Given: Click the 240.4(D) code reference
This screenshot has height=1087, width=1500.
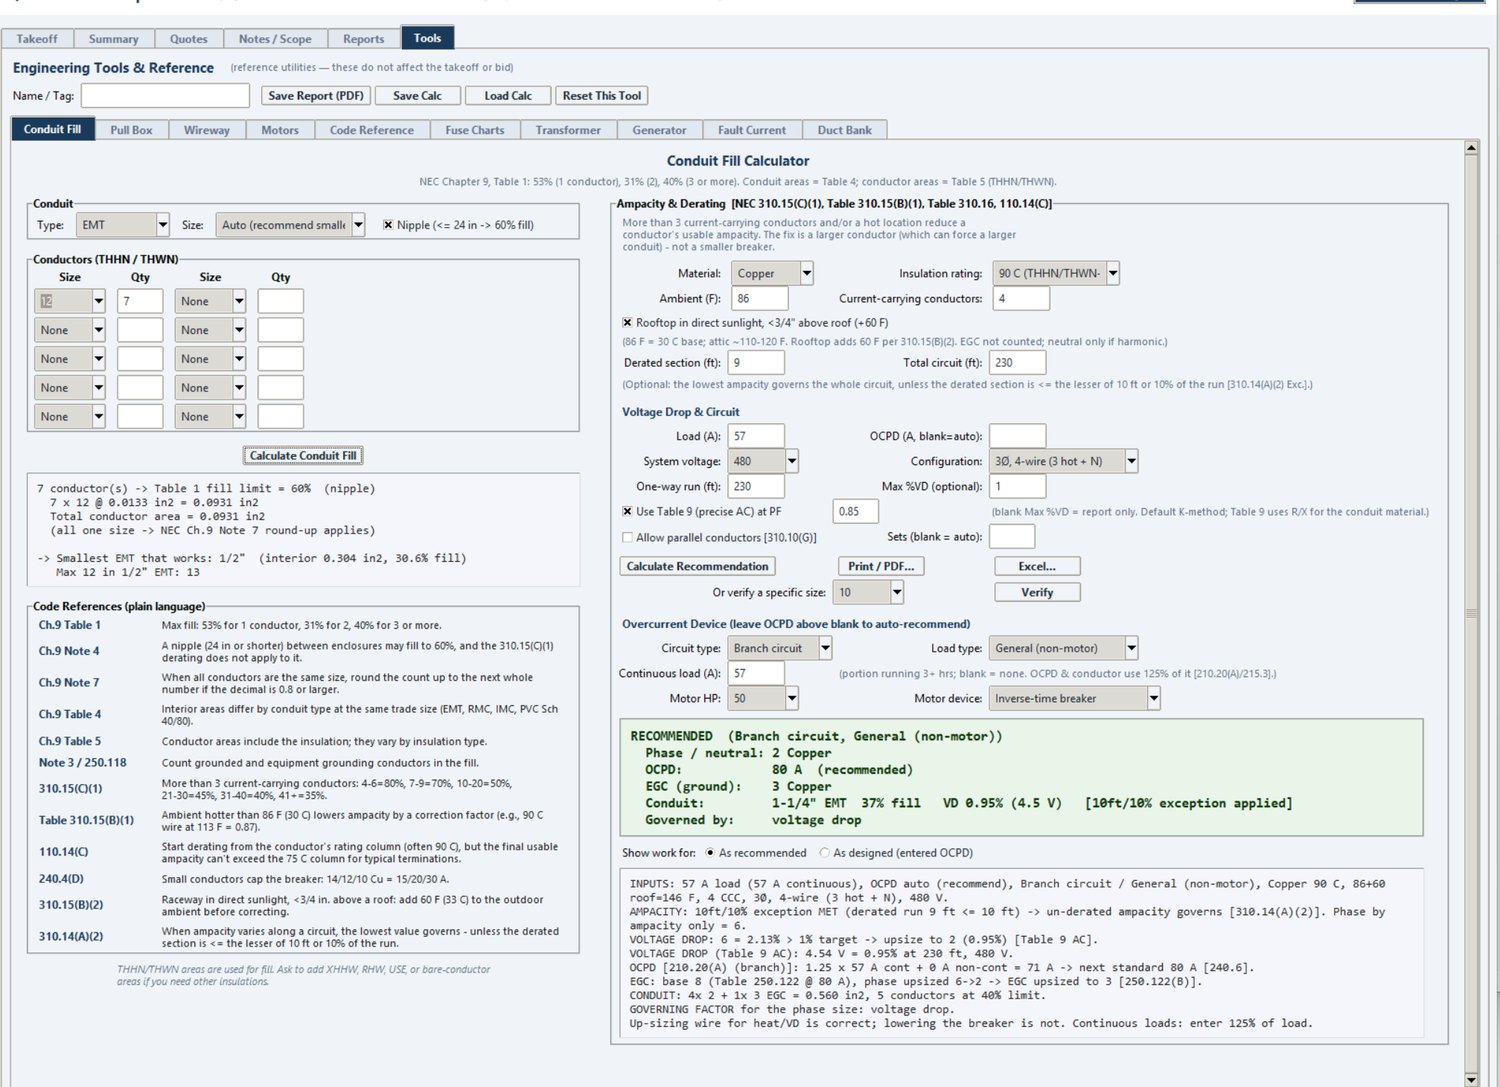Looking at the screenshot, I should tap(61, 879).
